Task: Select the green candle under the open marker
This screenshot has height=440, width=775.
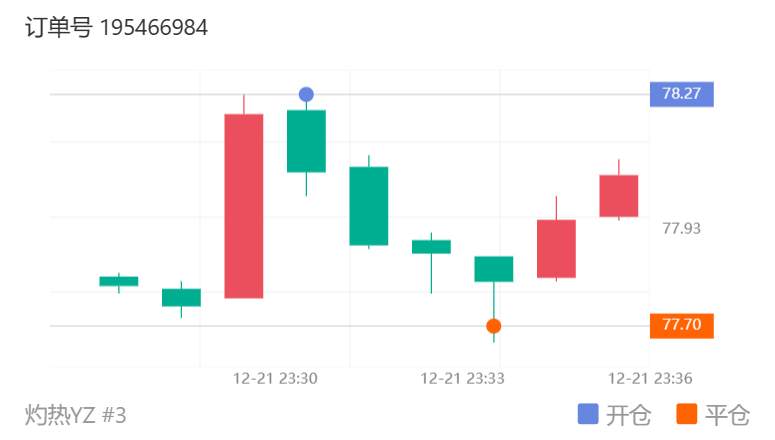Action: pos(306,141)
